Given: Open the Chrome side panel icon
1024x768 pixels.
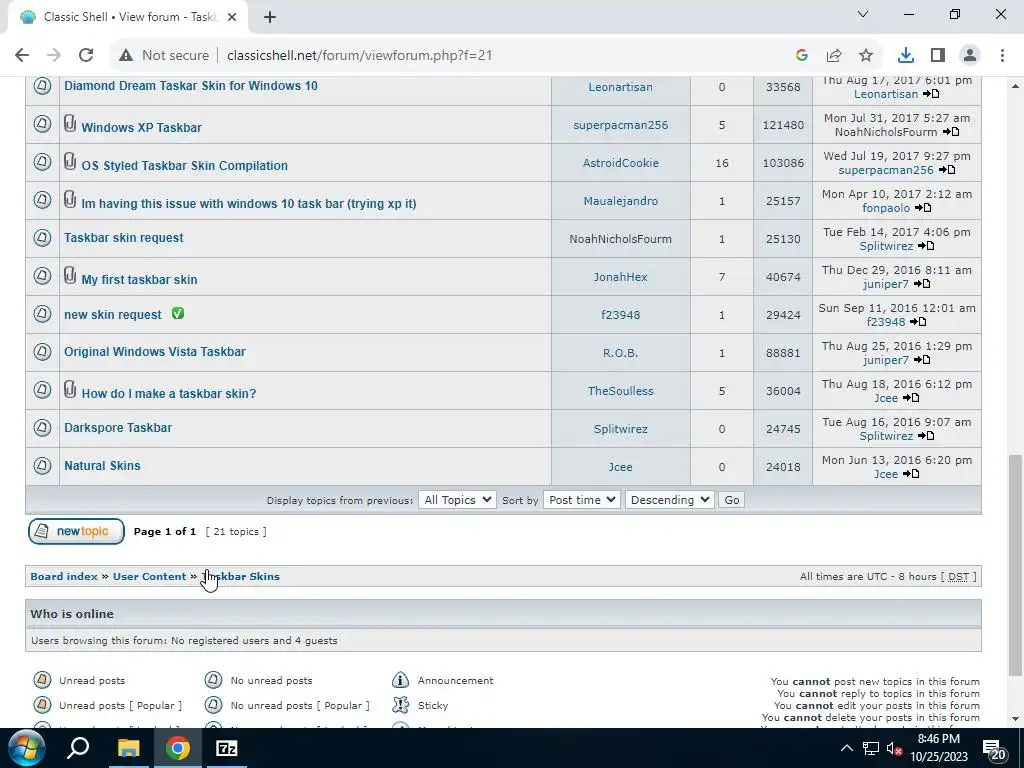Looking at the screenshot, I should (x=938, y=56).
